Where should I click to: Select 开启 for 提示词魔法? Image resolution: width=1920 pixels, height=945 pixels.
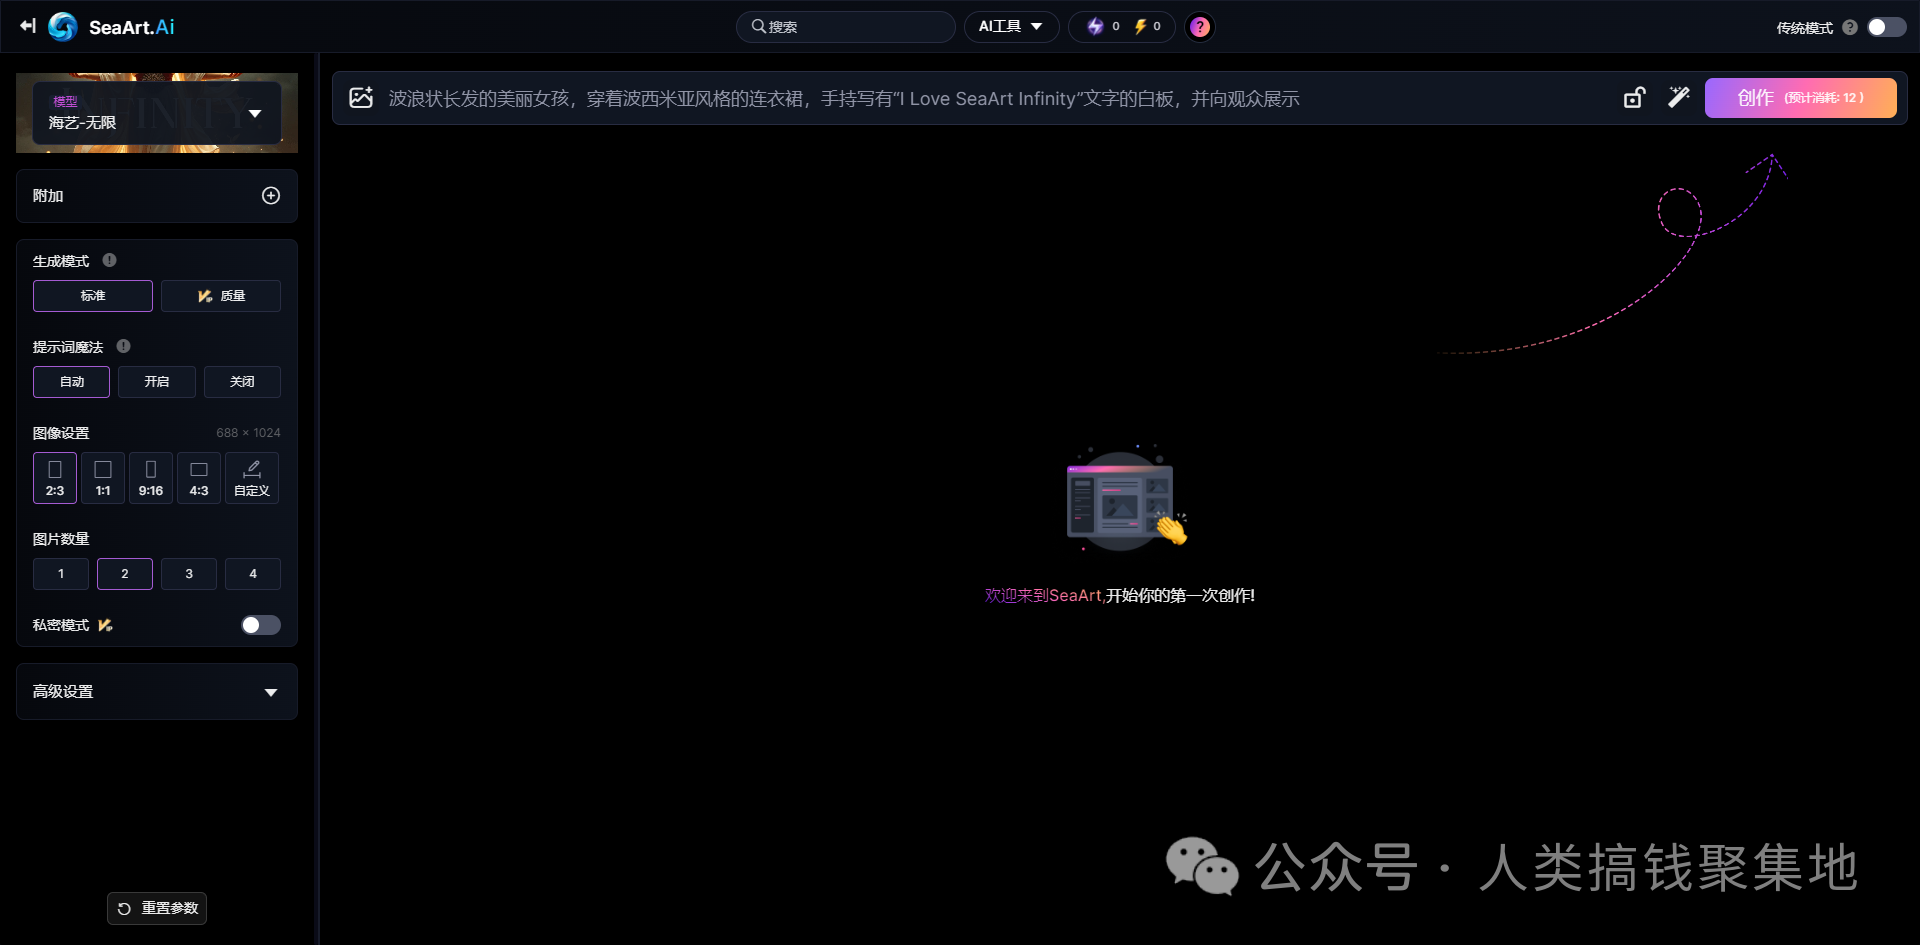coord(156,381)
